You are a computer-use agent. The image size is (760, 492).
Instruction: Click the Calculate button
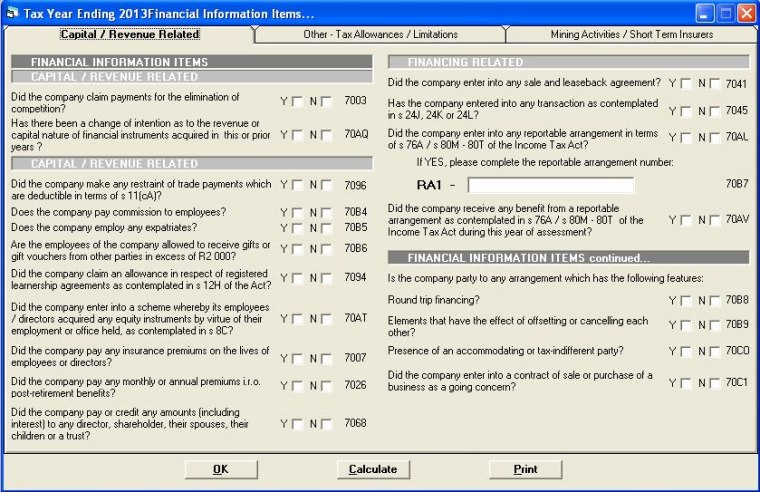point(373,469)
